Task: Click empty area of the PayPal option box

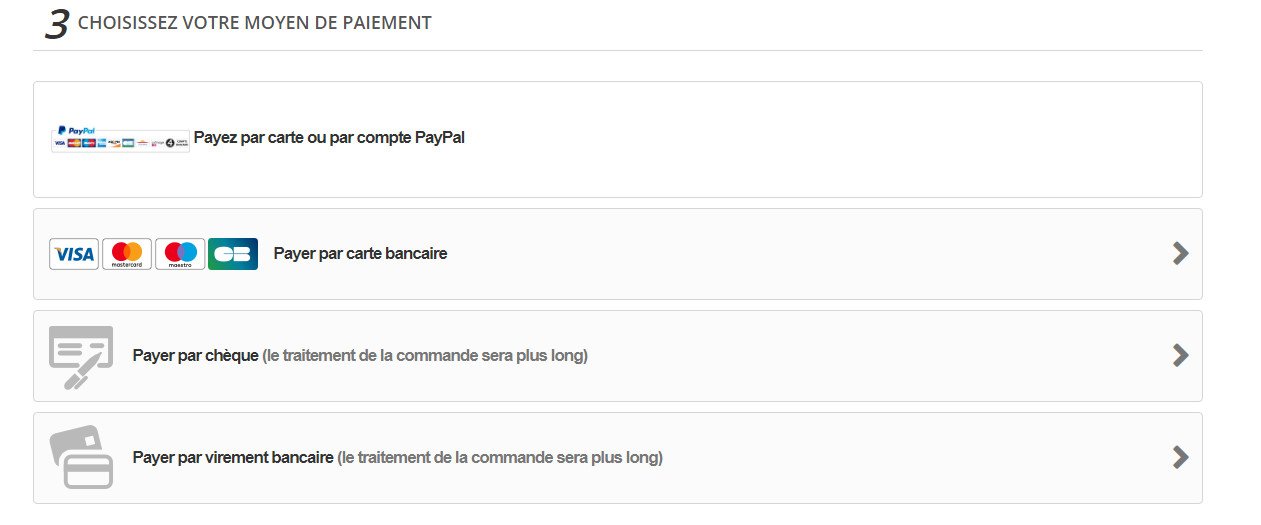Action: point(830,140)
